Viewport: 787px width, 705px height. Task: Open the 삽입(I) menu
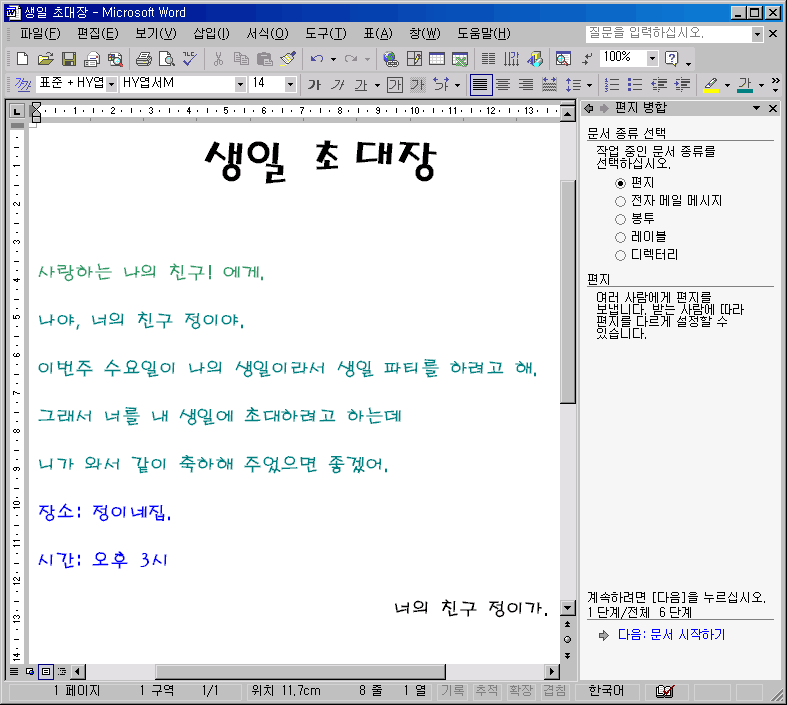pos(211,34)
